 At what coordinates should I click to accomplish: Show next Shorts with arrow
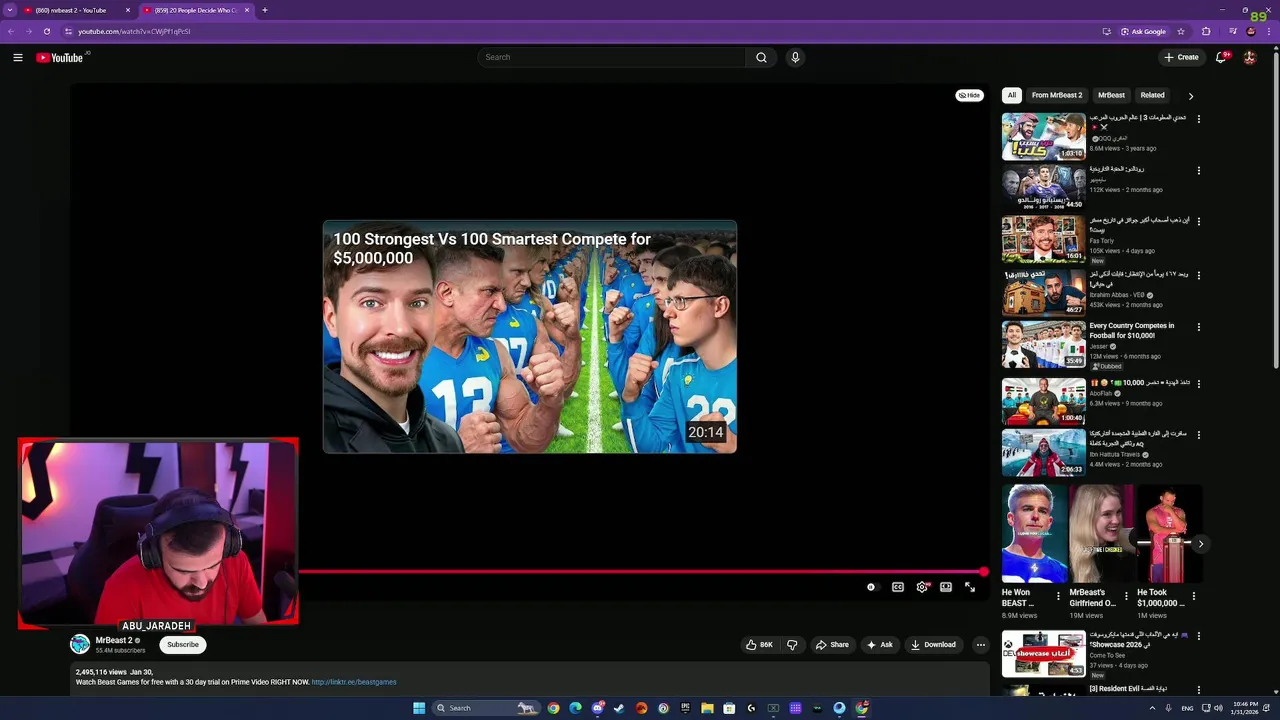point(1200,544)
